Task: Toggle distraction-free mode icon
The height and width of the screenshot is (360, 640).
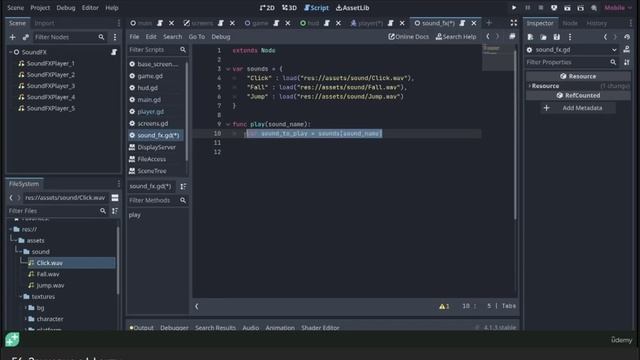Action: (x=513, y=23)
